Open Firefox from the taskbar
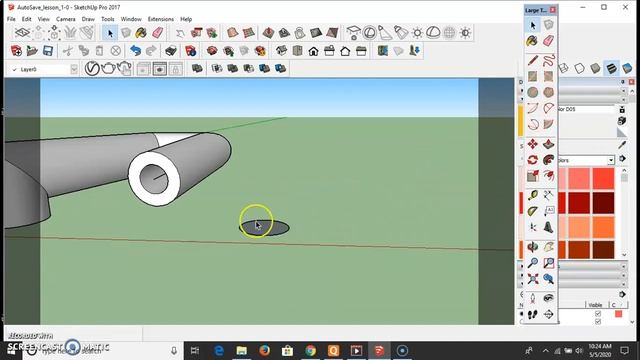640x360 pixels. click(x=264, y=351)
